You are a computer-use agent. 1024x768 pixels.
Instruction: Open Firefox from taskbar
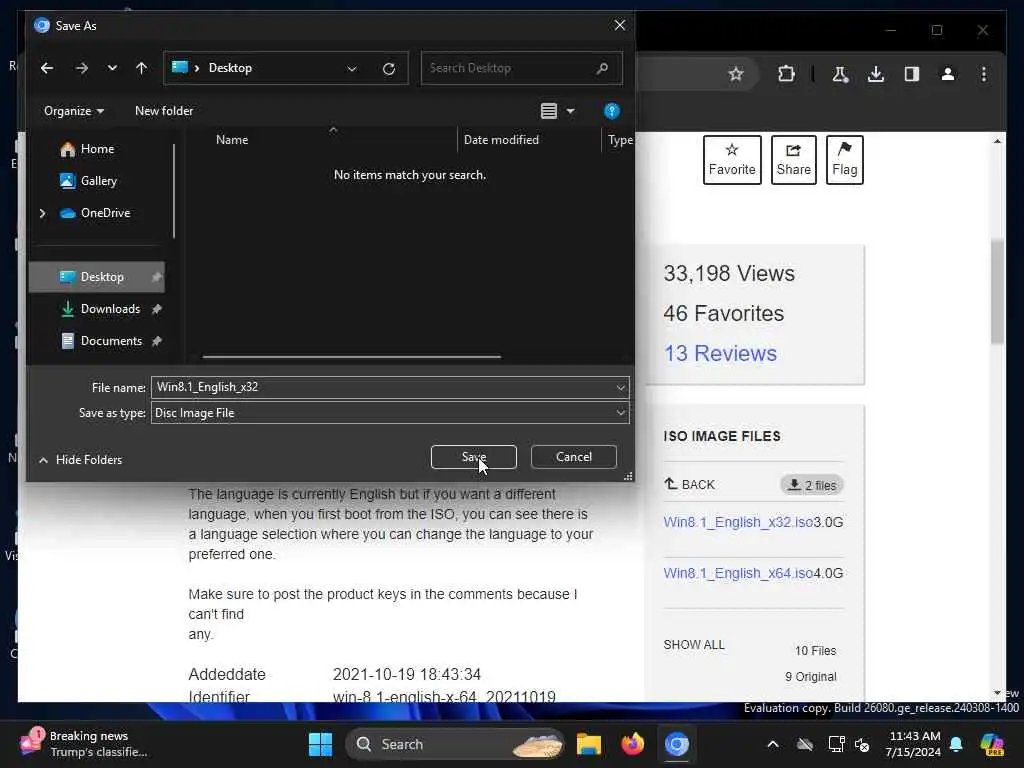click(632, 744)
